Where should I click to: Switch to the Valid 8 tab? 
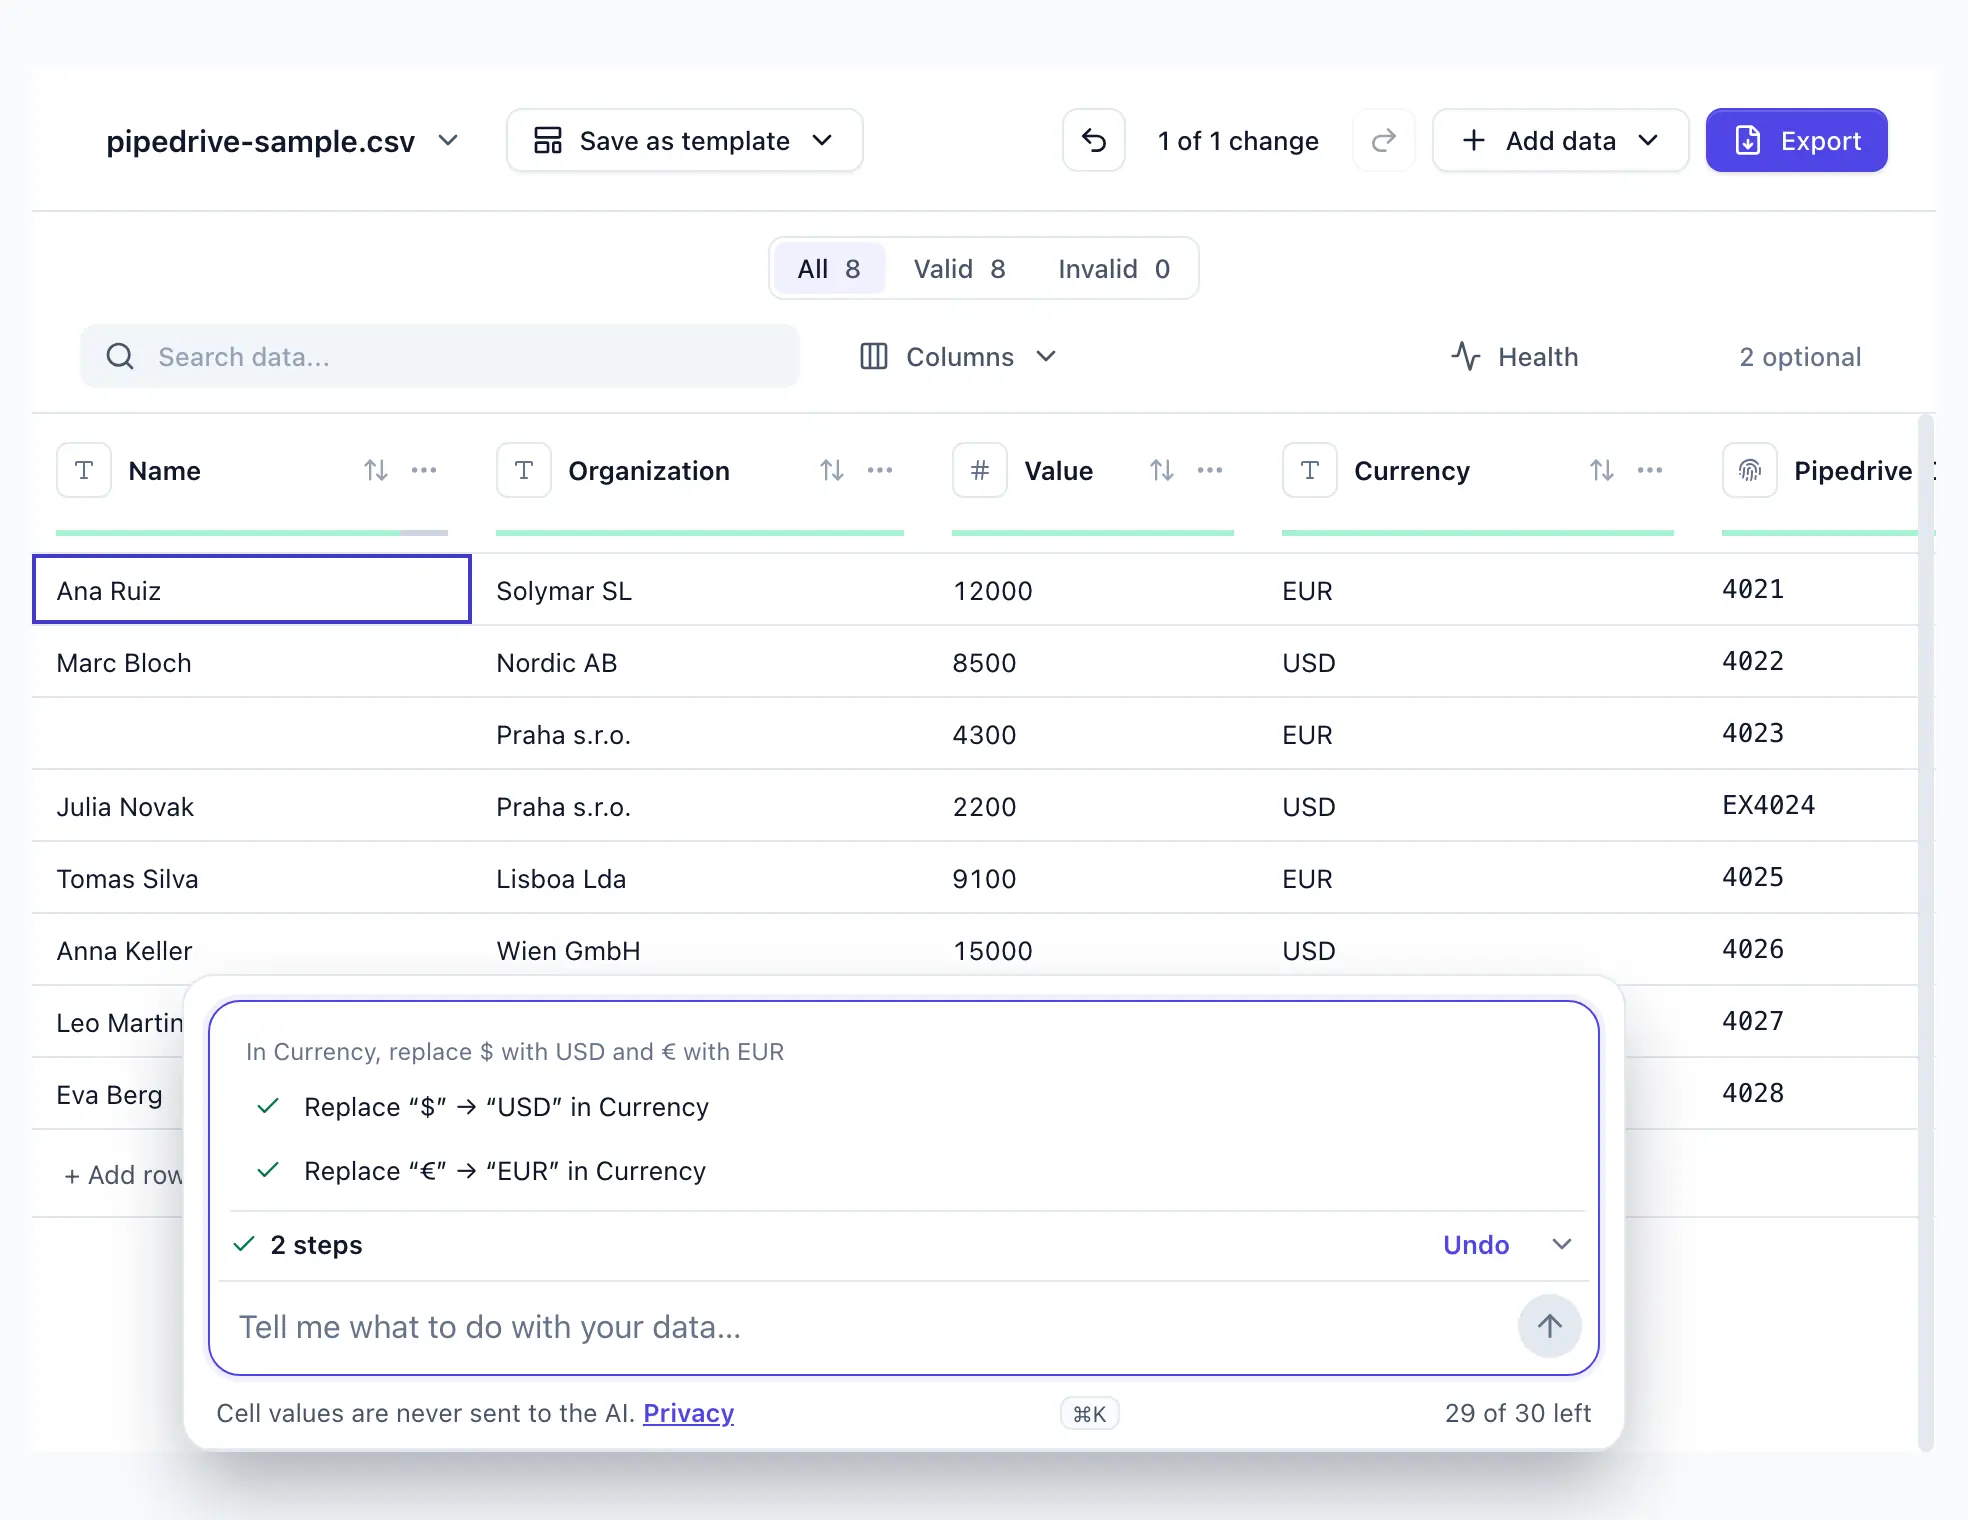pyautogui.click(x=959, y=269)
